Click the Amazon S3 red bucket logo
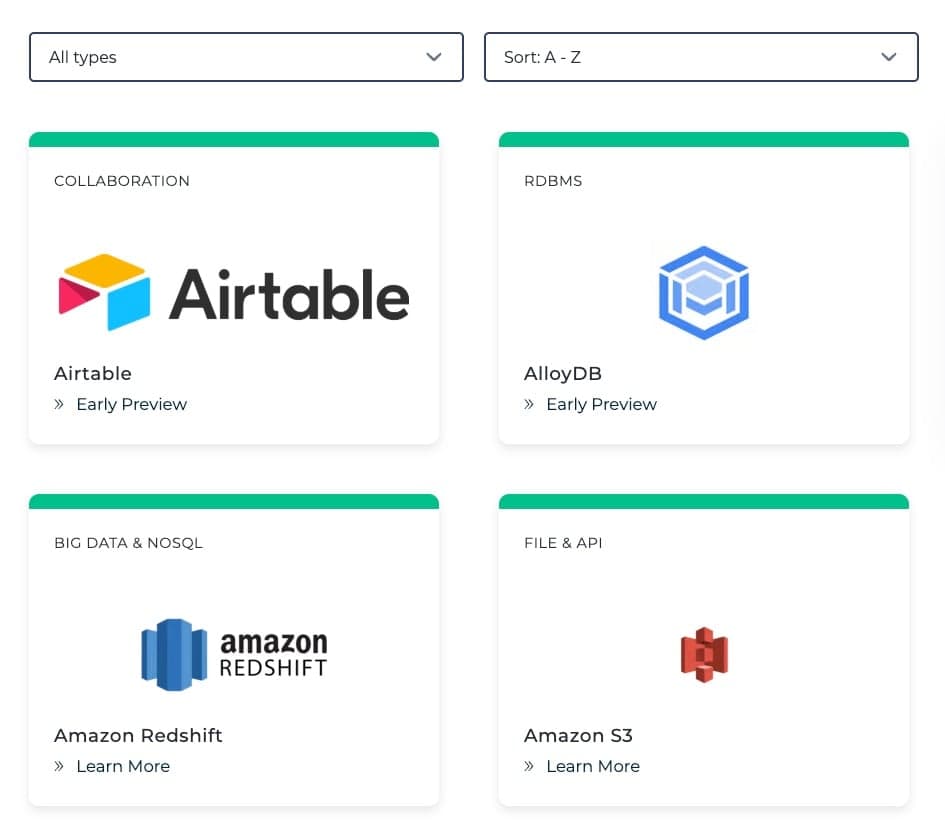This screenshot has width=945, height=832. pos(704,655)
